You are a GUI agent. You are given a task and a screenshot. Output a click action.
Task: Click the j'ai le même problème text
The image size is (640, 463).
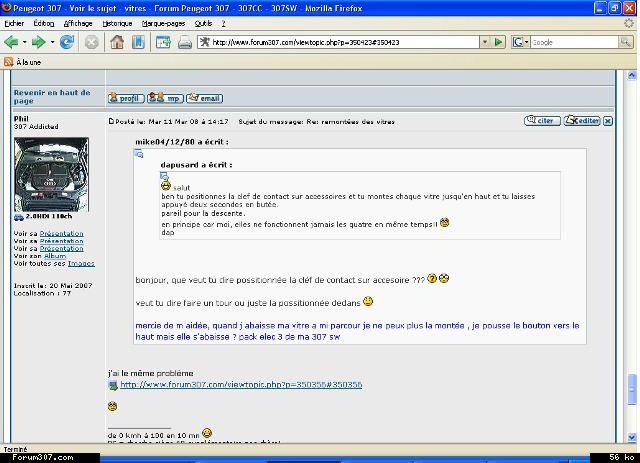(x=151, y=373)
